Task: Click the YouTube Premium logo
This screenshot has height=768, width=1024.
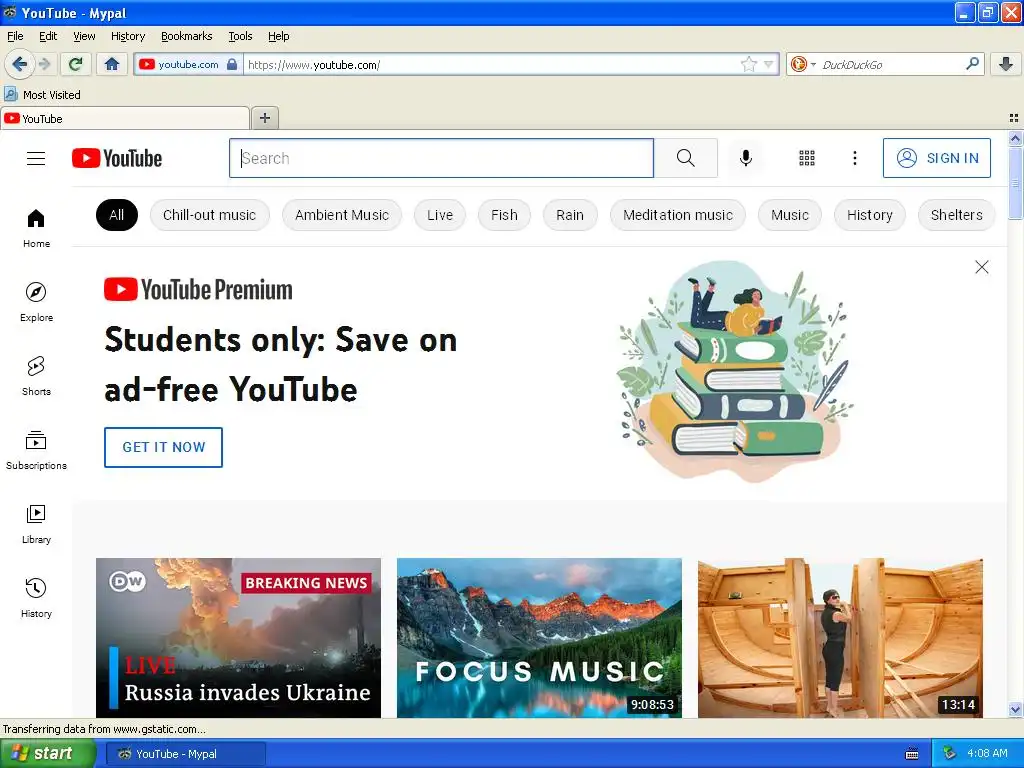Action: [198, 289]
